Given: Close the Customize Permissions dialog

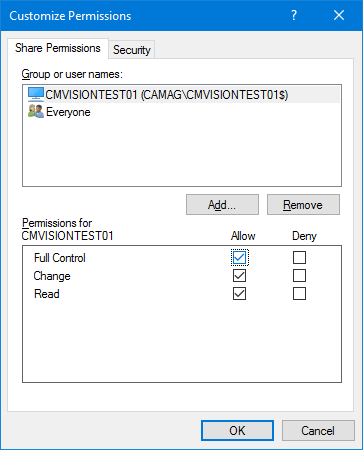Looking at the screenshot, I should (339, 15).
